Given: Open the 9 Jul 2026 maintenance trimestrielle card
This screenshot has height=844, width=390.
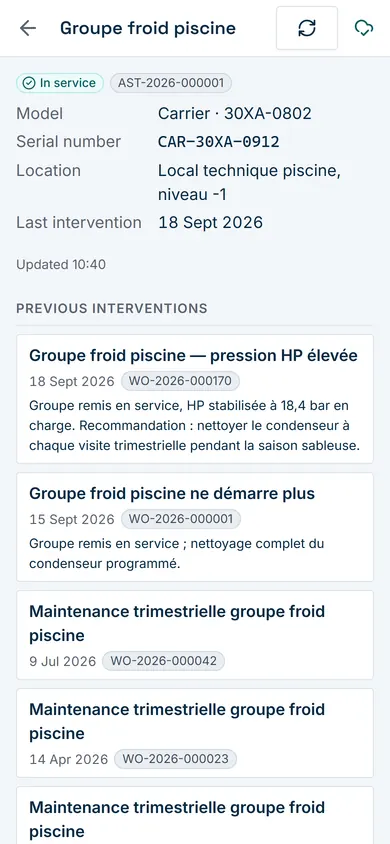Looking at the screenshot, I should pyautogui.click(x=195, y=635).
